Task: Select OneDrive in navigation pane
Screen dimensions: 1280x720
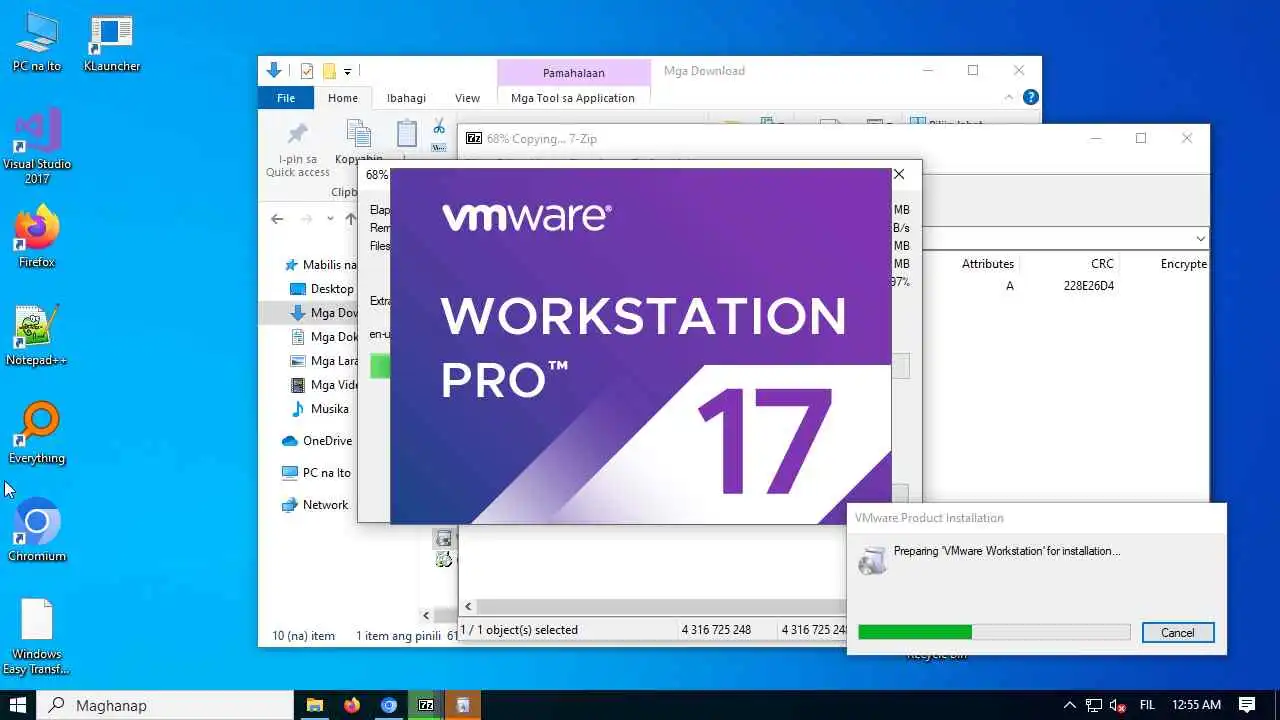Action: click(318, 441)
